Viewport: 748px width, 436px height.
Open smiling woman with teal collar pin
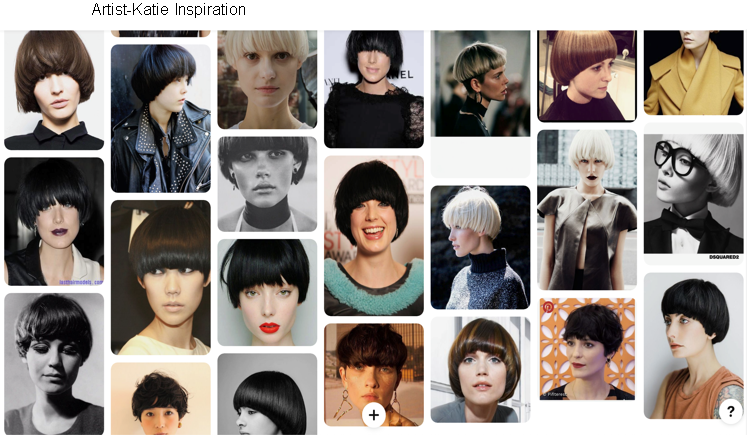(373, 235)
